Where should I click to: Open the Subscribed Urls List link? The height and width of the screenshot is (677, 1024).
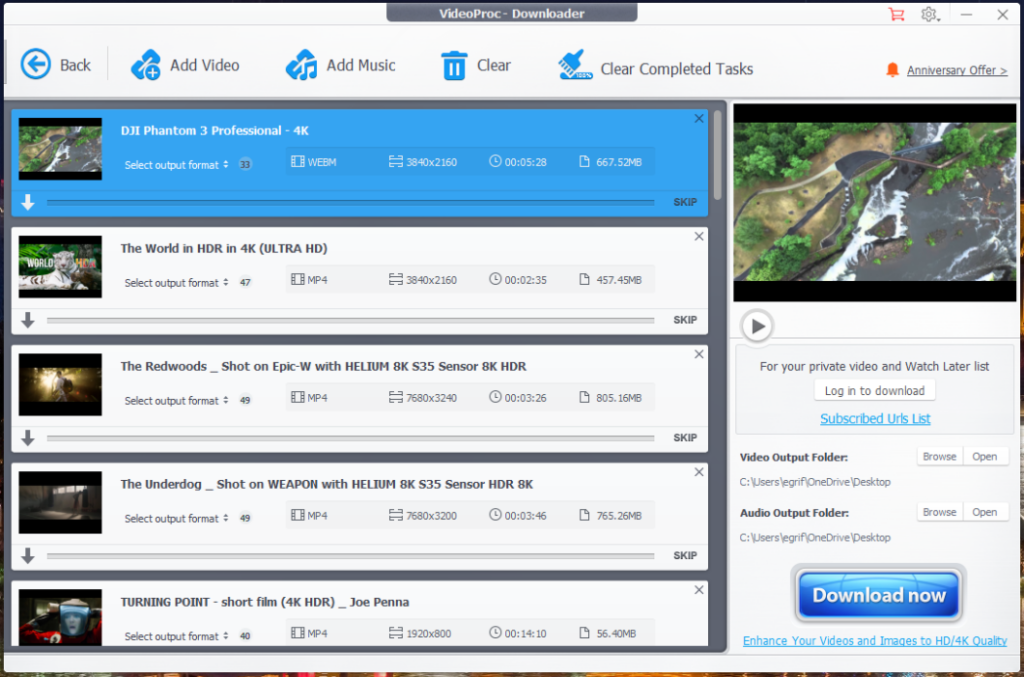coord(875,419)
